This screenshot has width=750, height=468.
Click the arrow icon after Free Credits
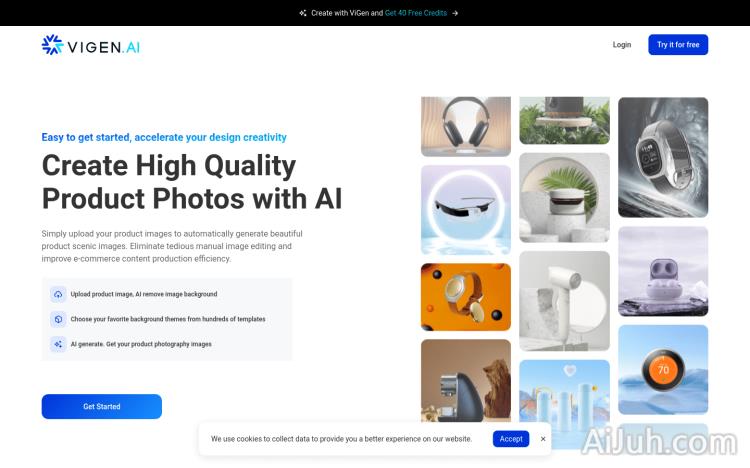455,13
